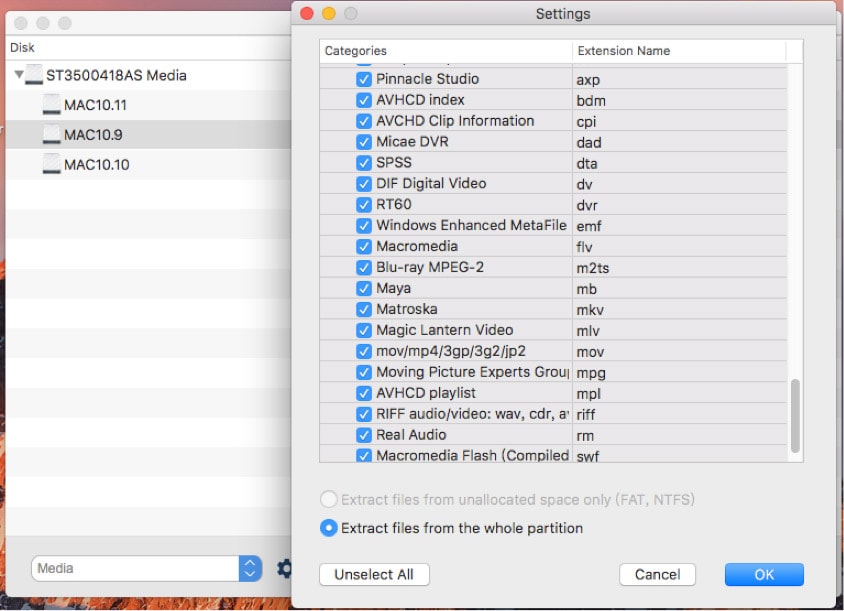Click the 'mkv' extension cell
Viewport: 844px width, 611px height.
point(679,310)
